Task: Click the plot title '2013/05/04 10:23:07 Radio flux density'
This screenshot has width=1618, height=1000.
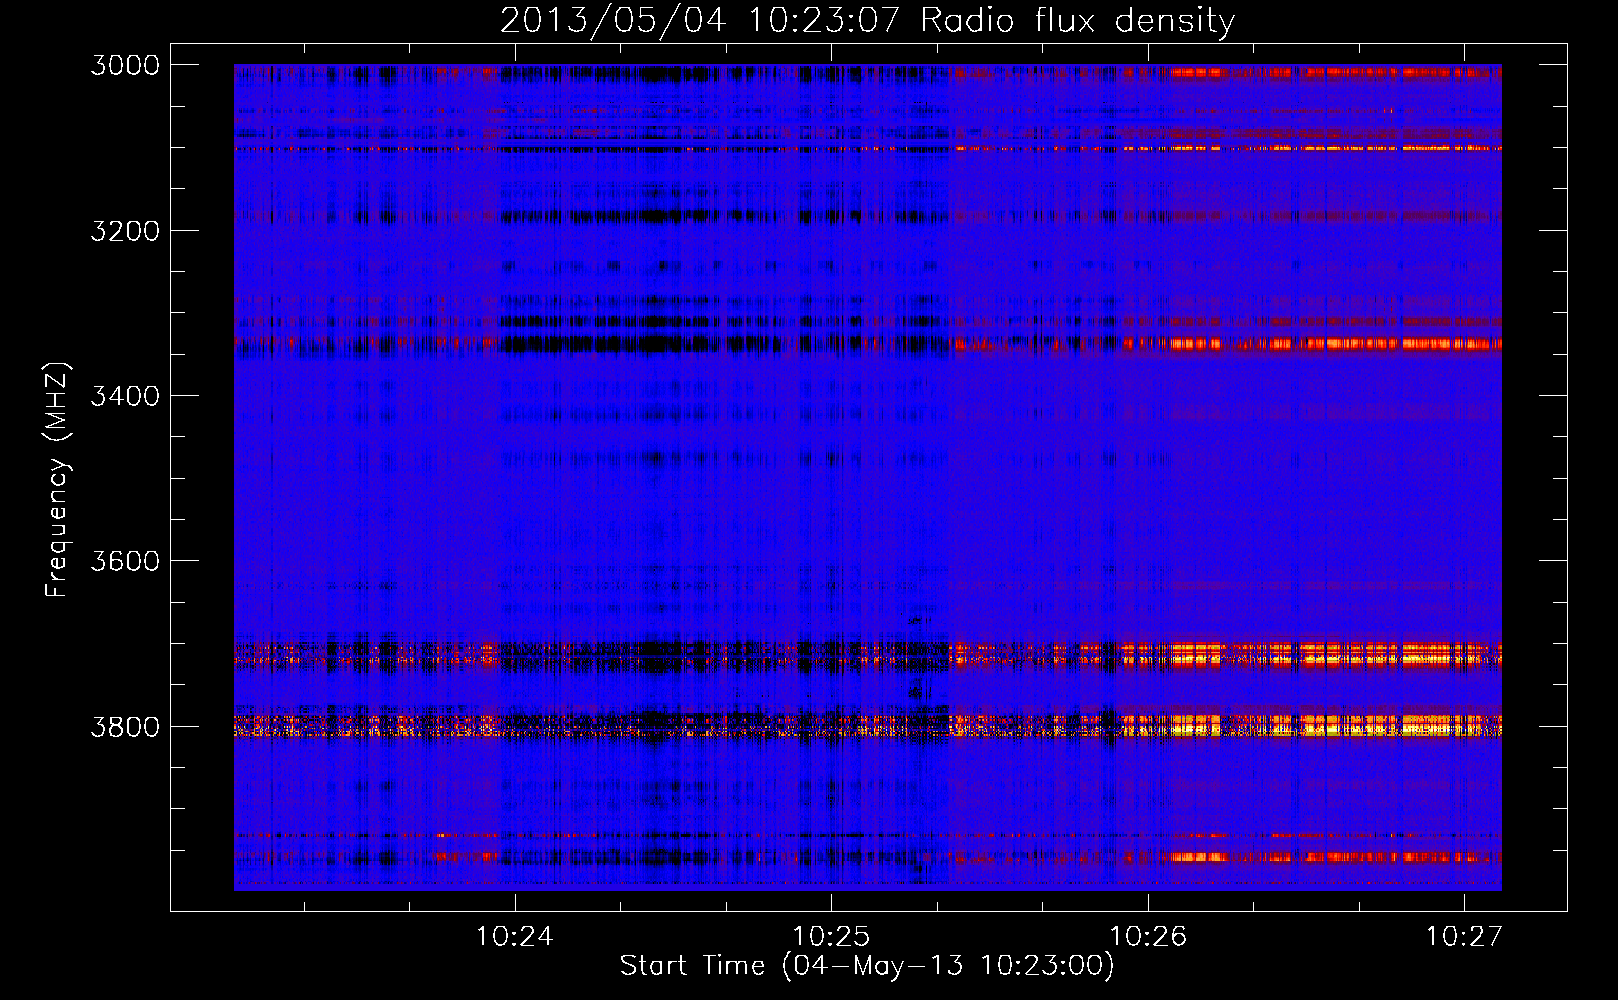Action: (x=867, y=21)
